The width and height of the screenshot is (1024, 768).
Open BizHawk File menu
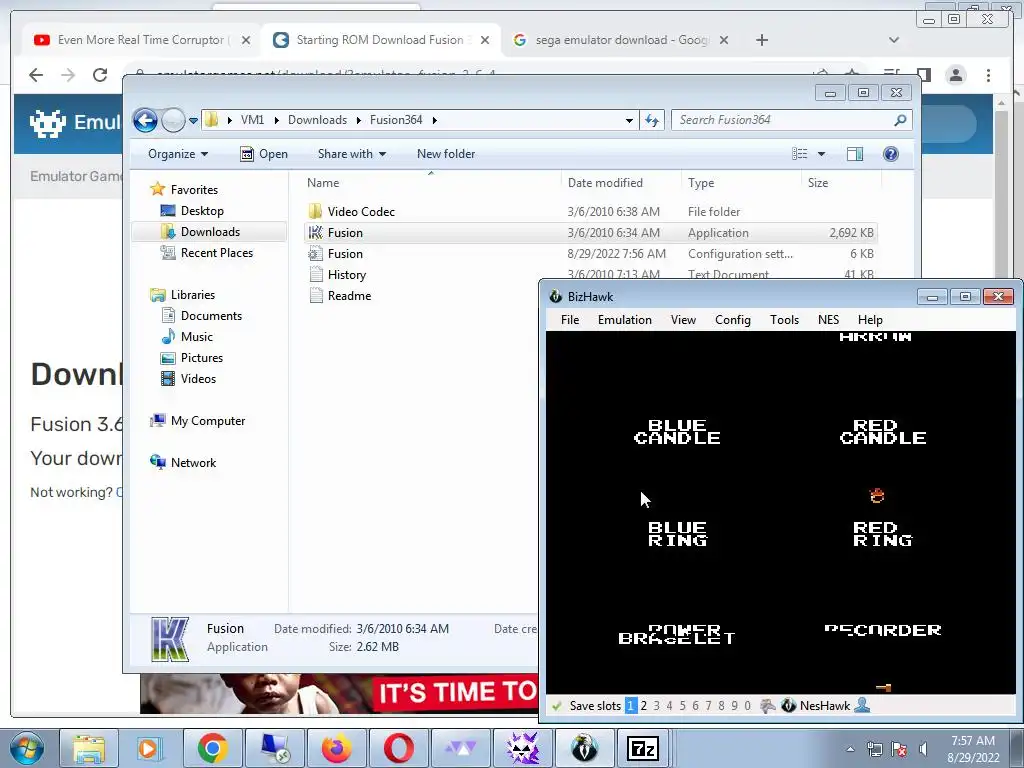(x=570, y=320)
